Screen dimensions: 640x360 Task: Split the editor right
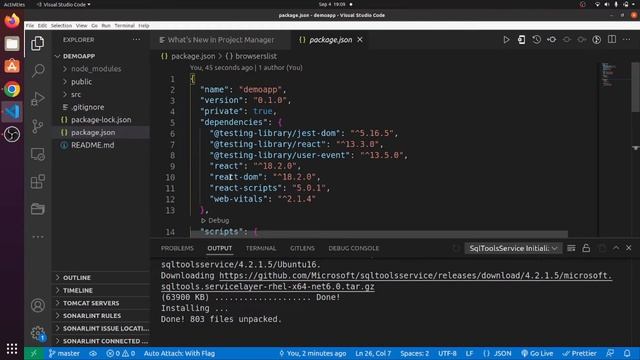point(612,40)
